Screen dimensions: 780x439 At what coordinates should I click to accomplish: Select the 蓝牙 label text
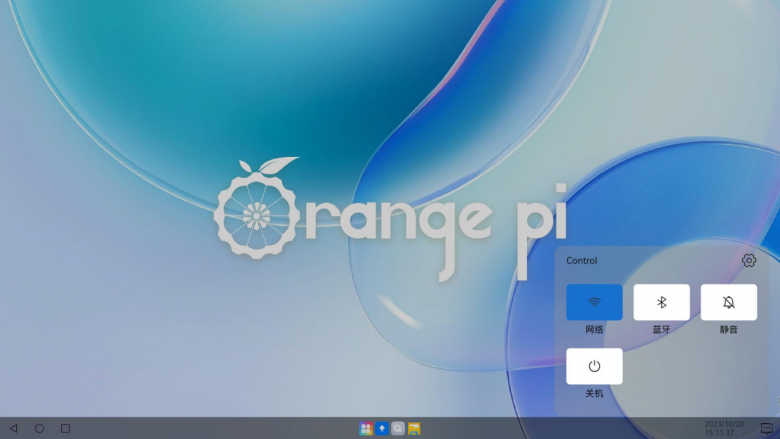661,329
